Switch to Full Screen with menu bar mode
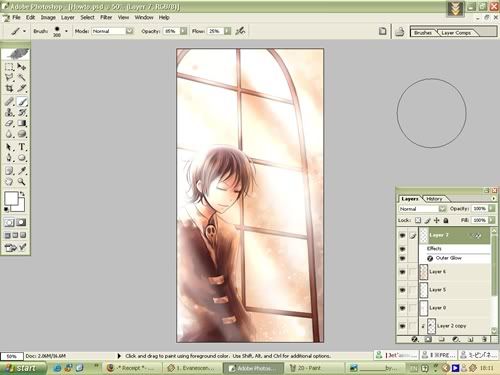 tap(15, 235)
